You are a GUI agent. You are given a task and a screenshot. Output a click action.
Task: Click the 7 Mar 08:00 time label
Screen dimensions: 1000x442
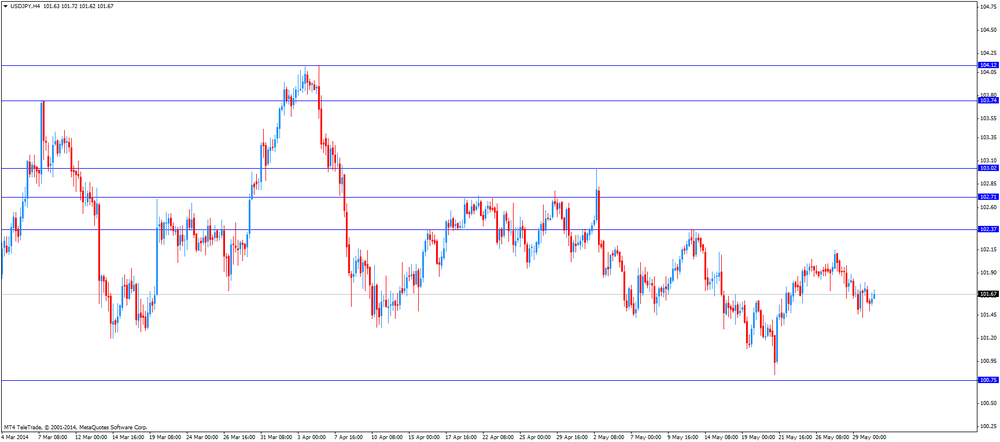(x=53, y=438)
